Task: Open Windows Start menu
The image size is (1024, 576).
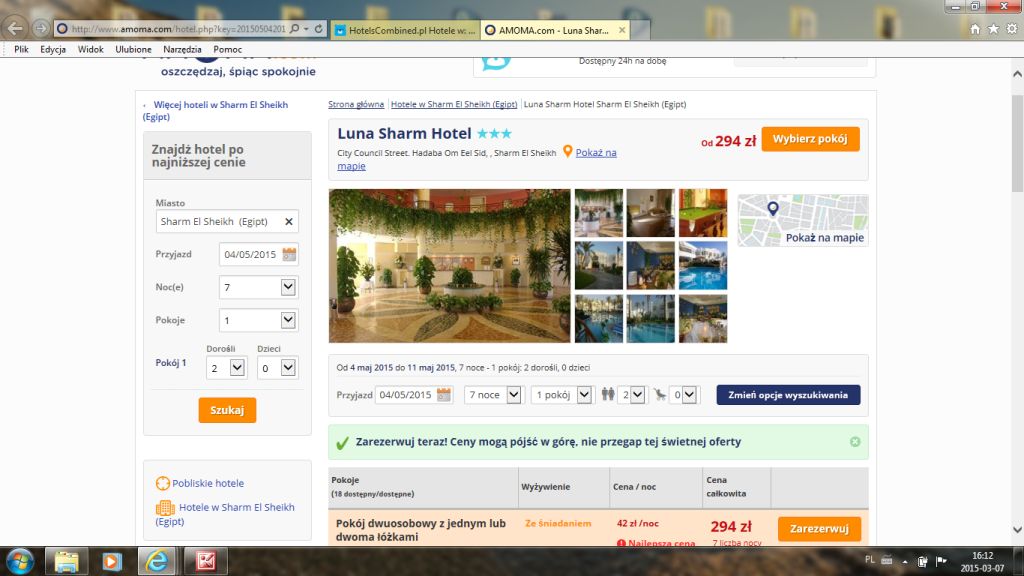Action: click(20, 561)
